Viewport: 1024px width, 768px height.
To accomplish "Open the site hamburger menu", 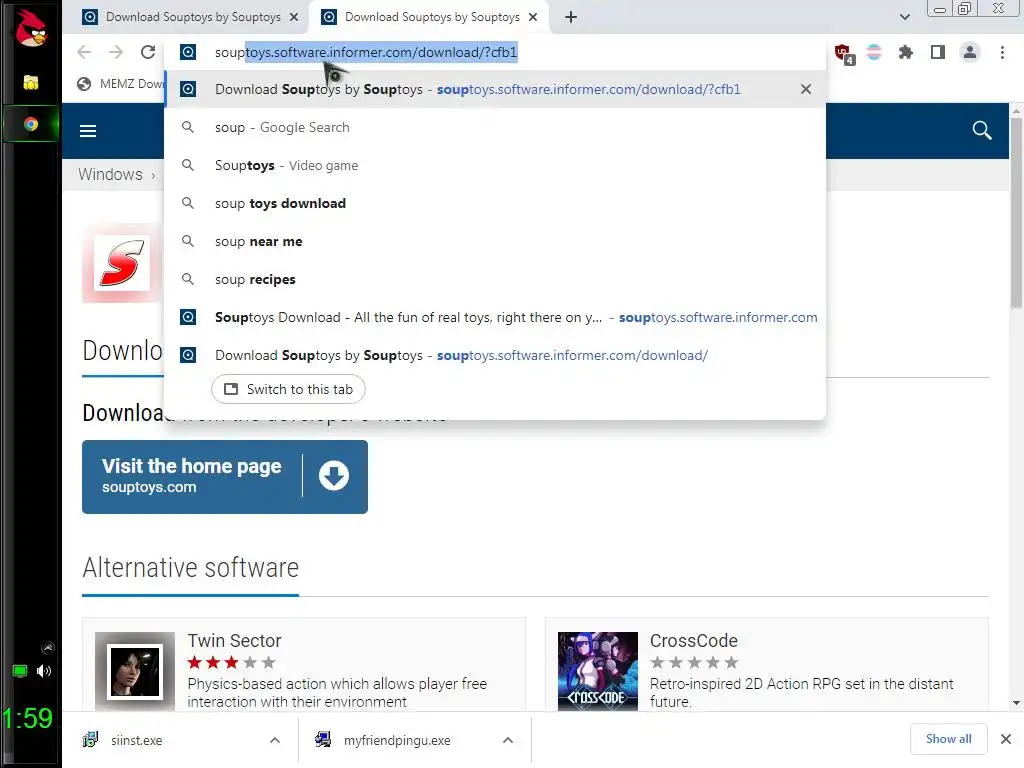I will click(88, 131).
